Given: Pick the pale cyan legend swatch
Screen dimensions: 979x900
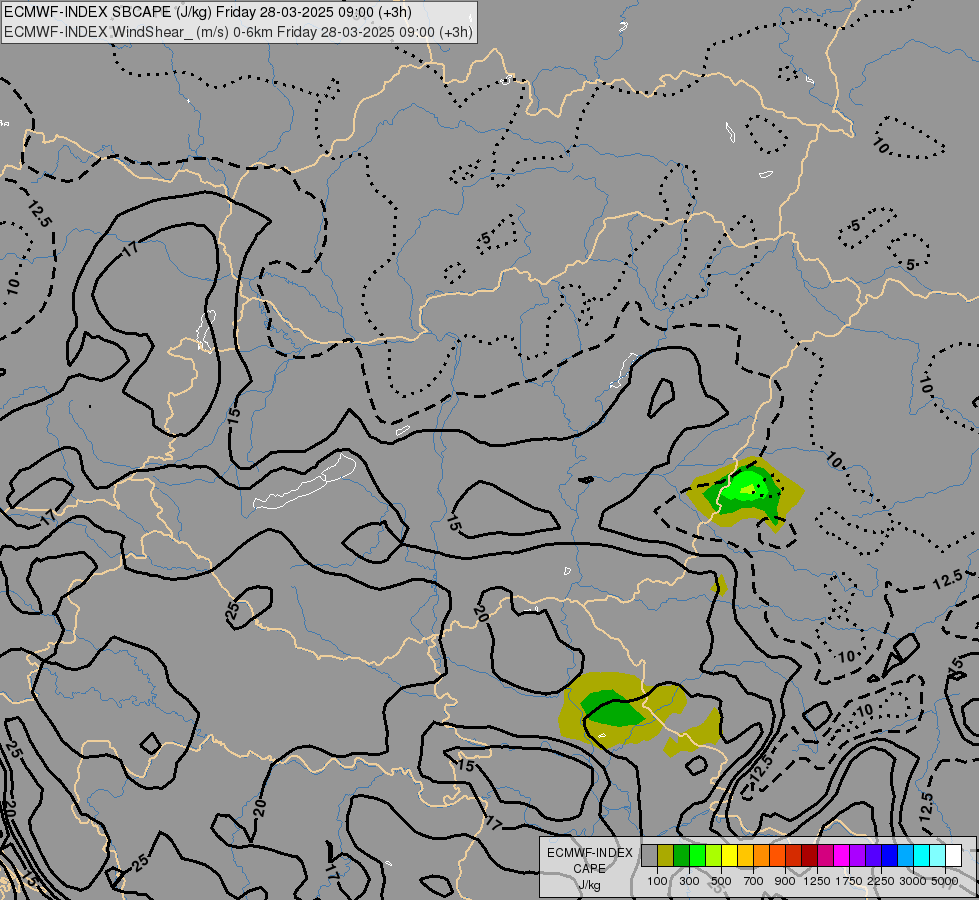Looking at the screenshot, I should click(x=937, y=856).
